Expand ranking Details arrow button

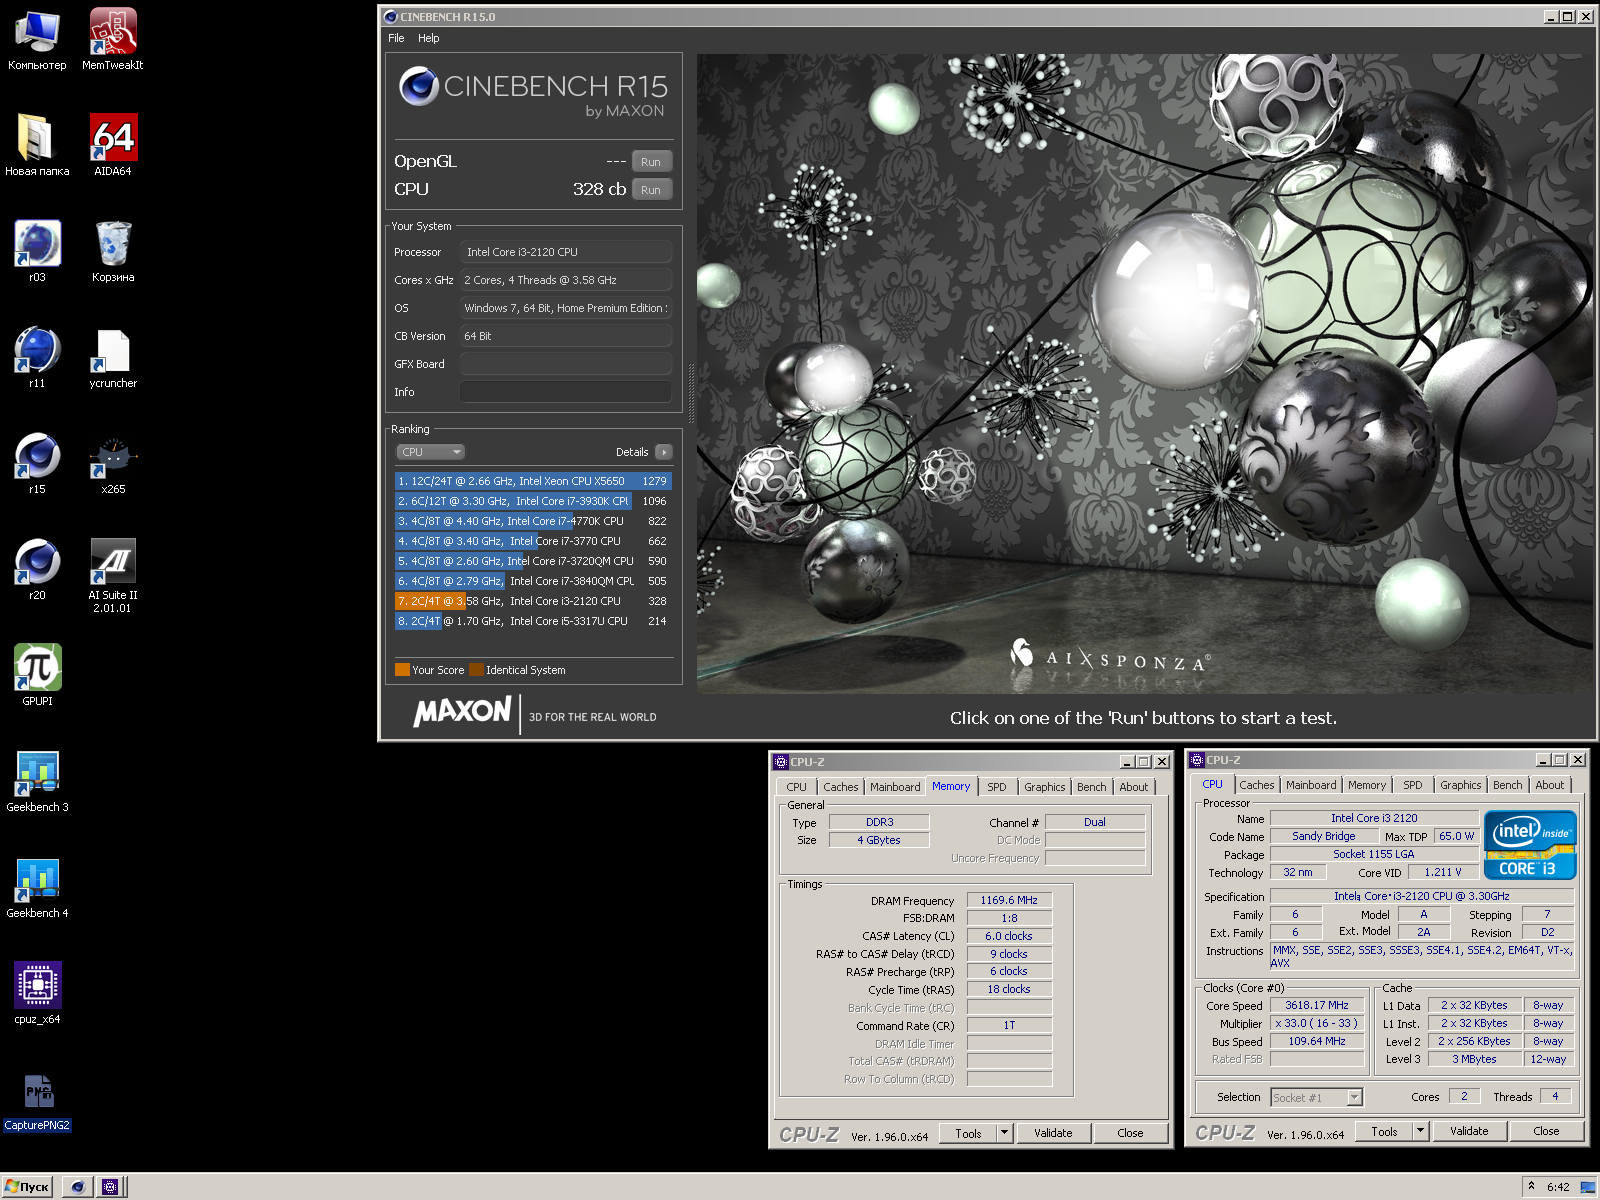point(664,452)
